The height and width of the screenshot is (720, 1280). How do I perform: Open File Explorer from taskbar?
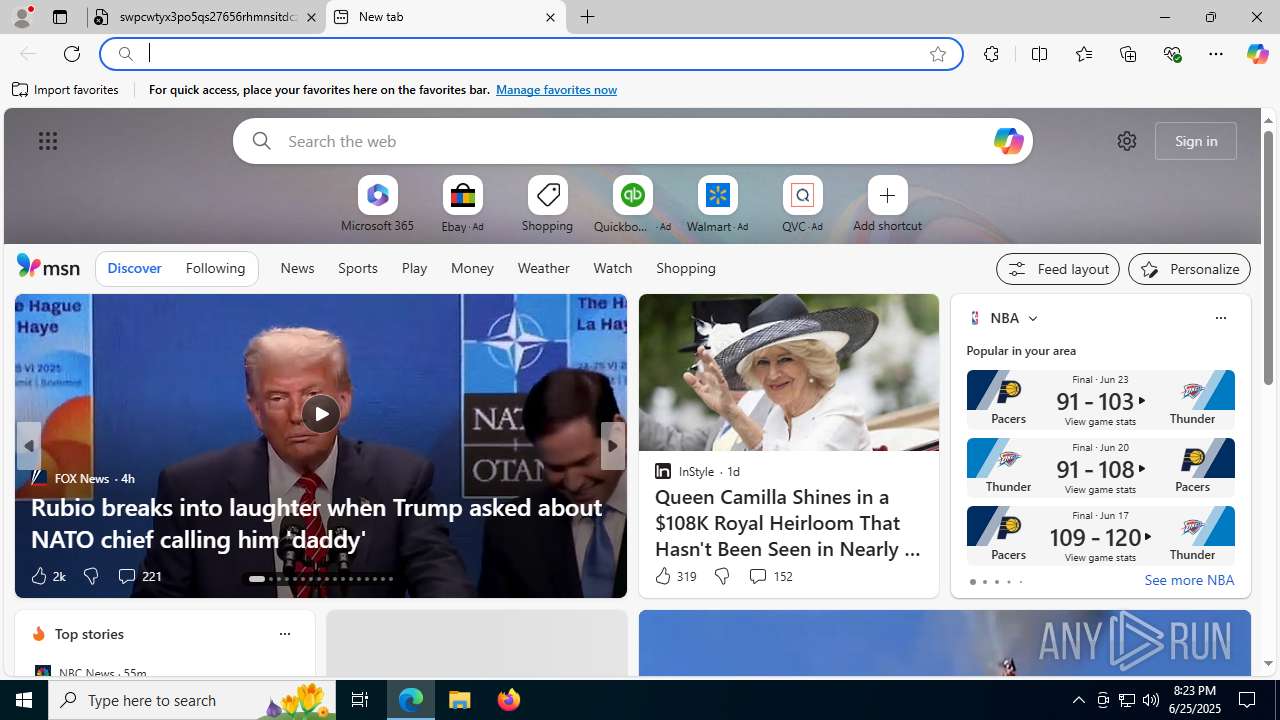pos(460,700)
